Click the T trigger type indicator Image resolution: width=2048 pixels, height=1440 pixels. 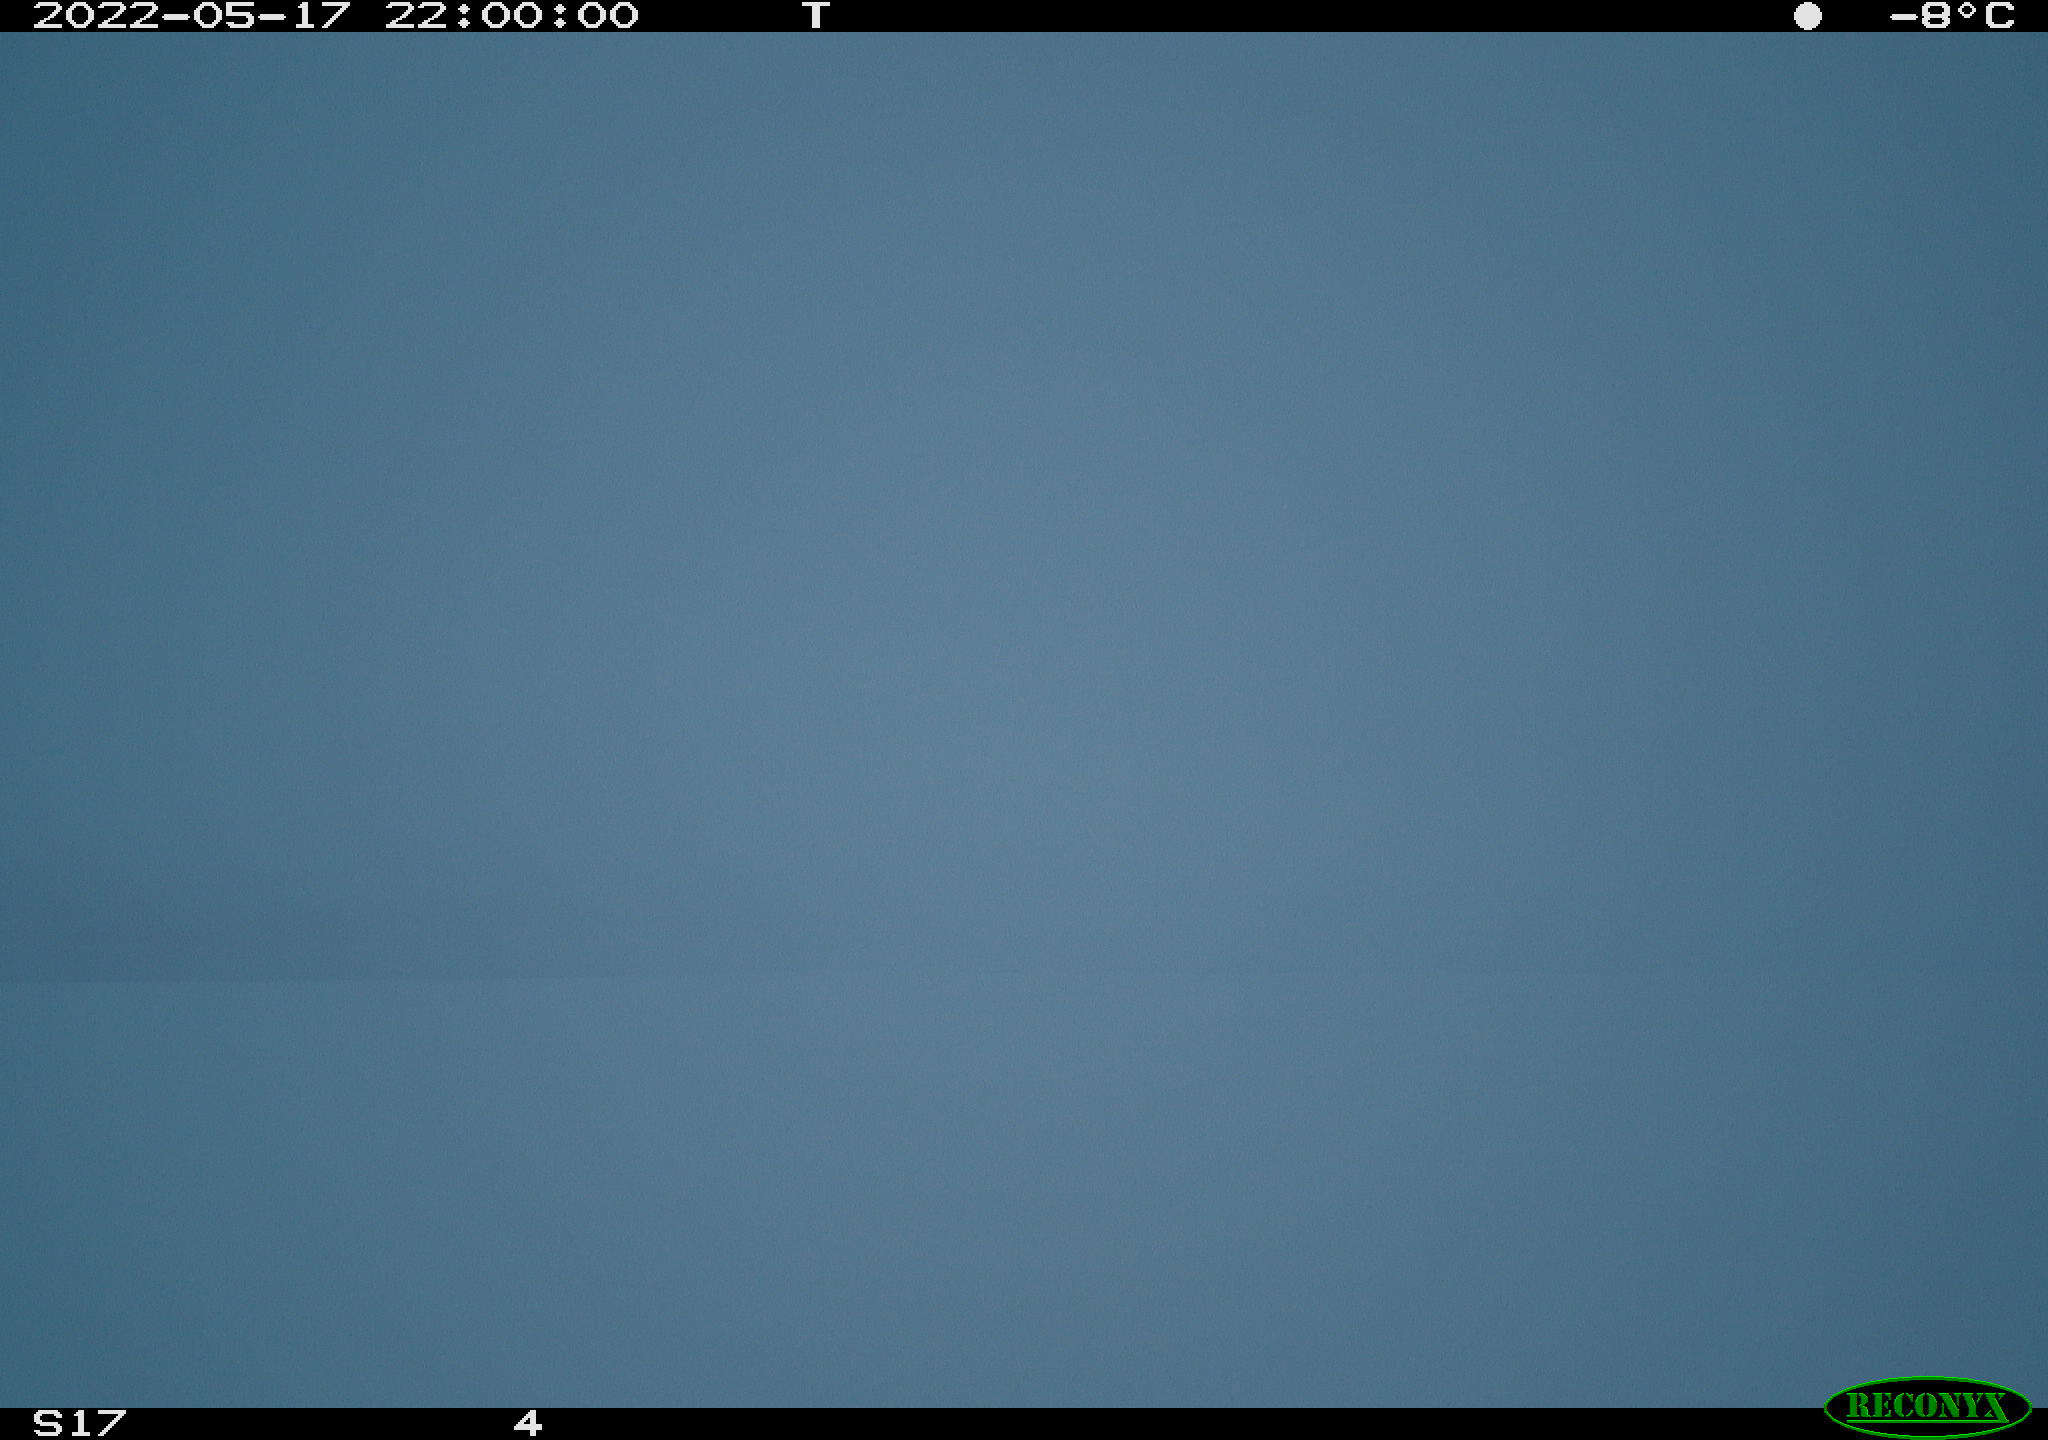tap(816, 16)
